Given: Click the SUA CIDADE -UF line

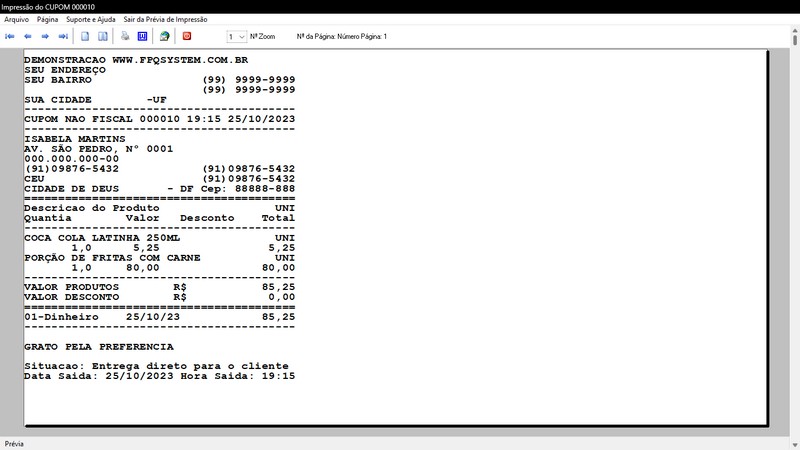Looking at the screenshot, I should (x=95, y=100).
